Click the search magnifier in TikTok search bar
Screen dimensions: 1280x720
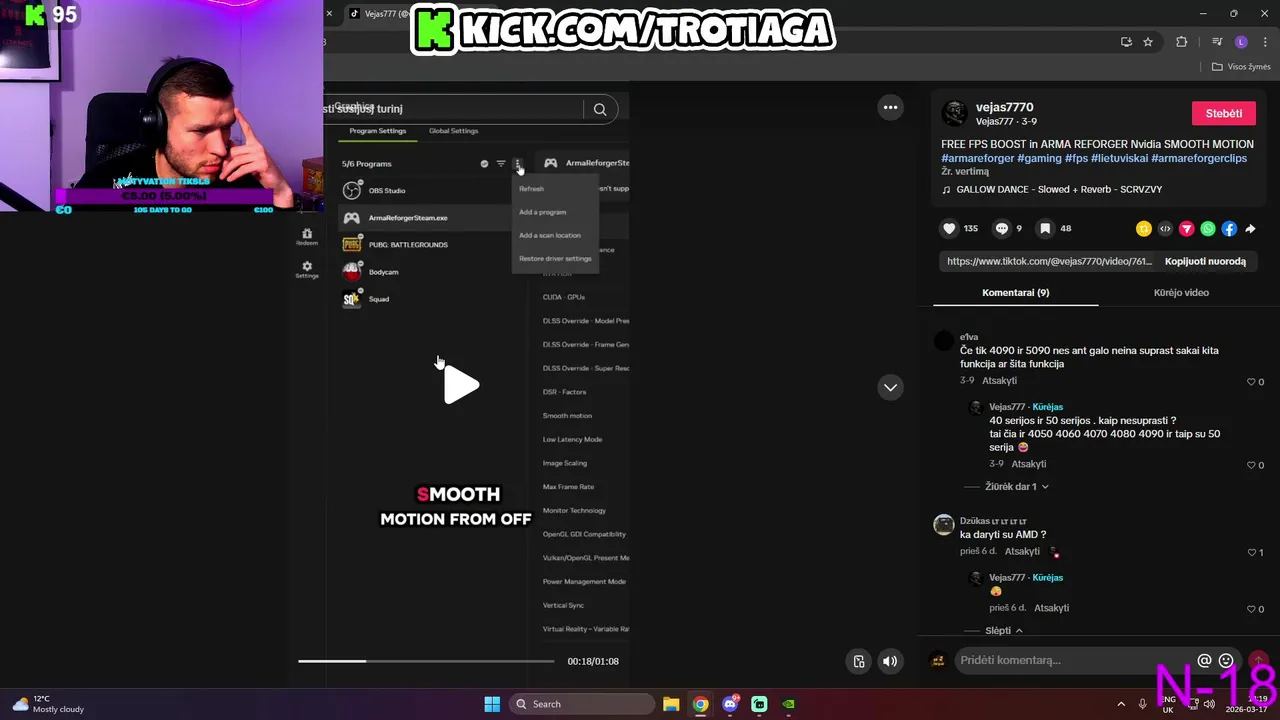(x=600, y=109)
